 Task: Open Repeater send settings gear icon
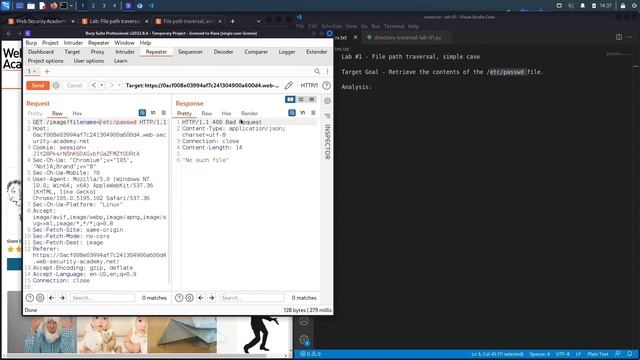point(56,85)
